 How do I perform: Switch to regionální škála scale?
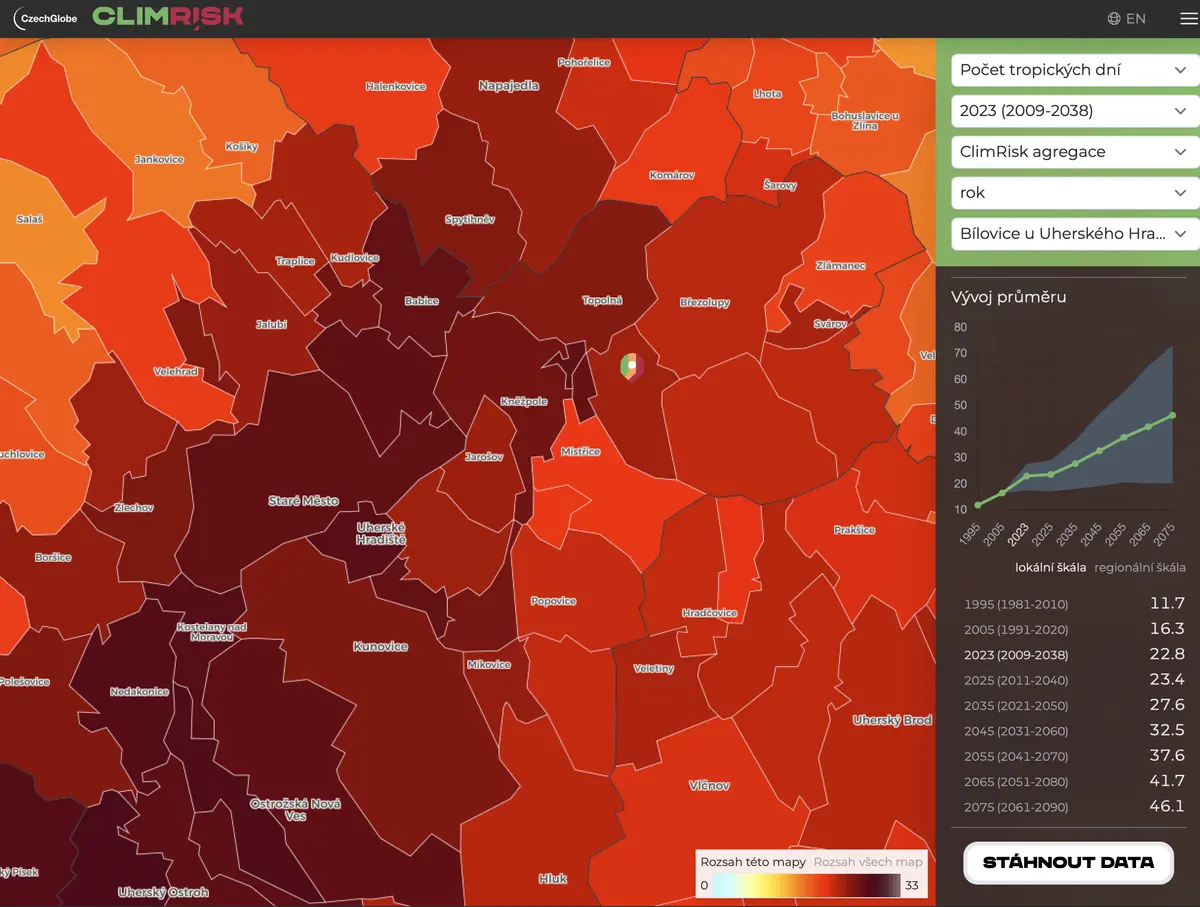click(x=1140, y=567)
